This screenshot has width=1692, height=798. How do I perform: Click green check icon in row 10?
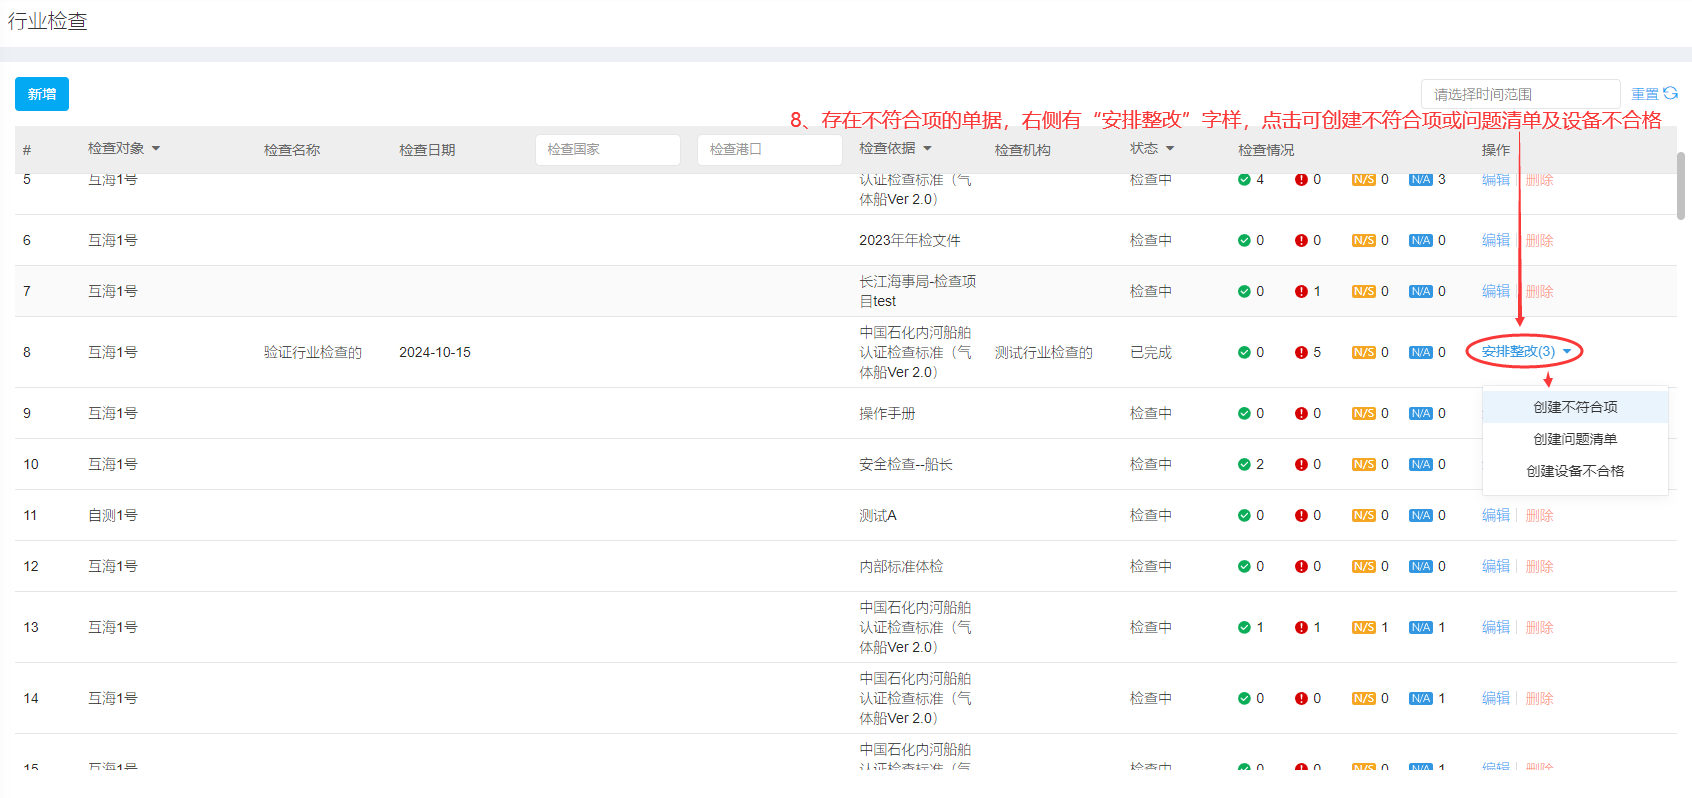point(1244,464)
